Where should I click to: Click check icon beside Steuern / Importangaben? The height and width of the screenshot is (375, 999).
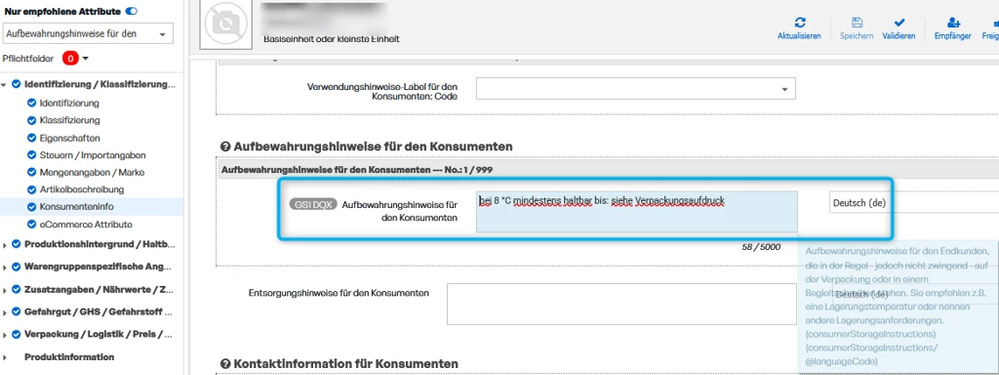(x=31, y=155)
